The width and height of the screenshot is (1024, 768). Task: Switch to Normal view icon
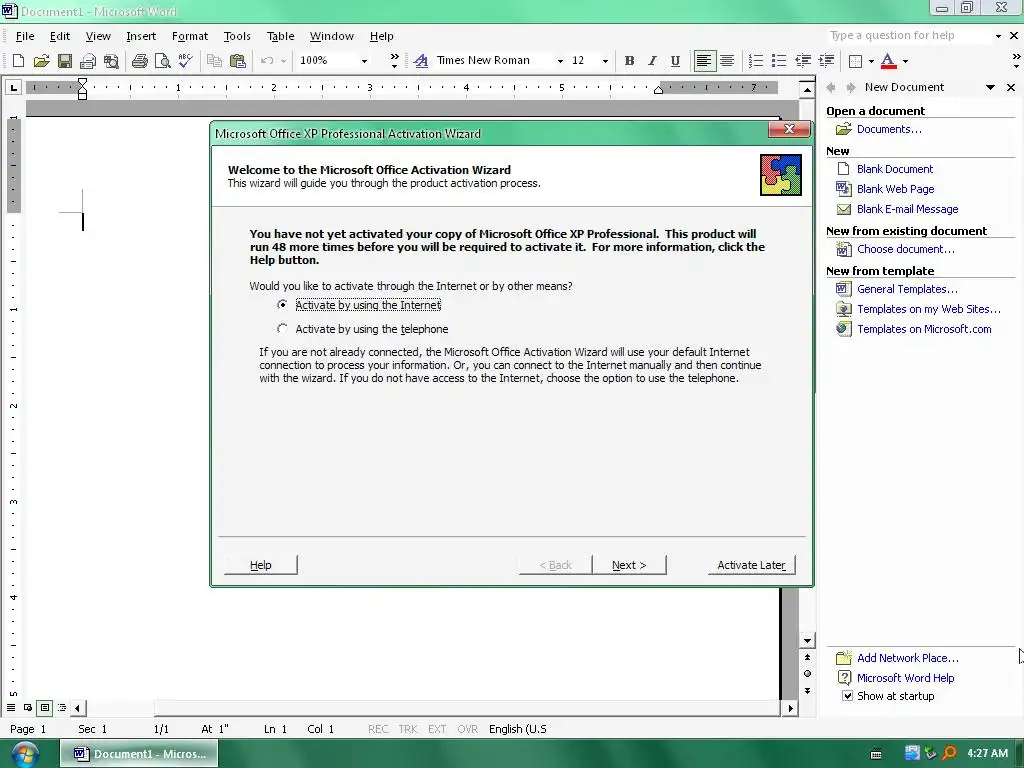pos(11,707)
